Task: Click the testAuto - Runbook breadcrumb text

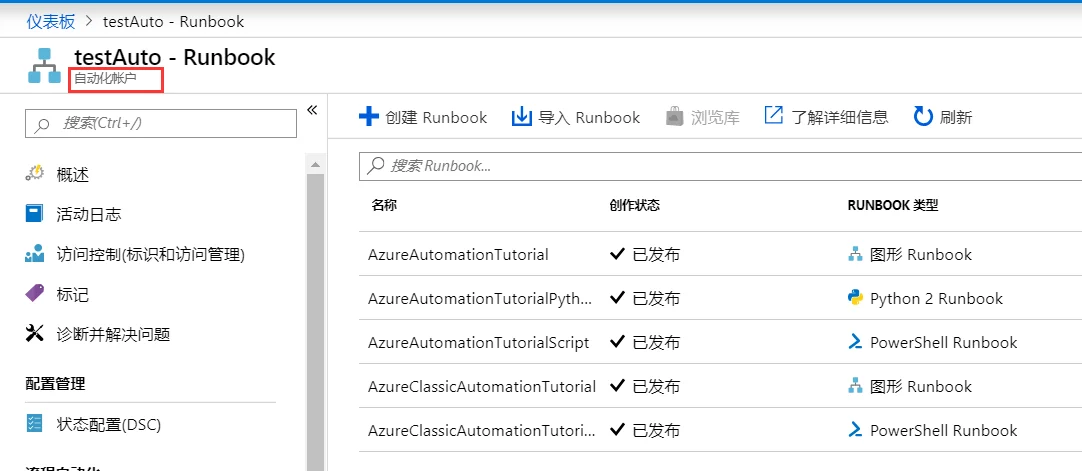Action: [x=173, y=21]
